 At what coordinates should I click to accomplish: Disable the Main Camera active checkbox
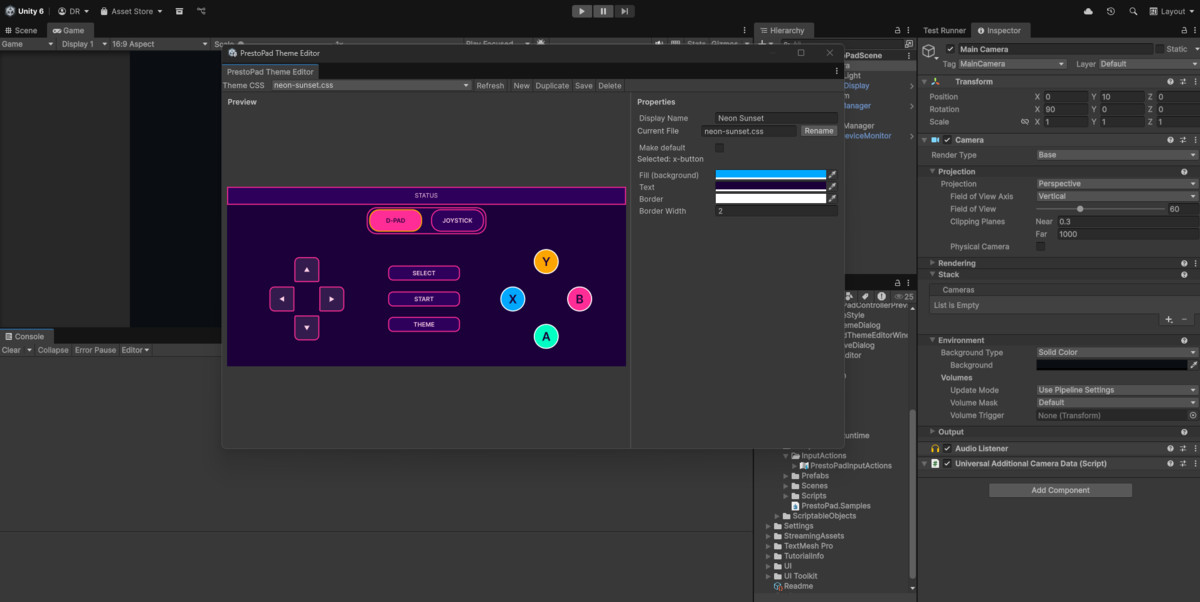950,49
